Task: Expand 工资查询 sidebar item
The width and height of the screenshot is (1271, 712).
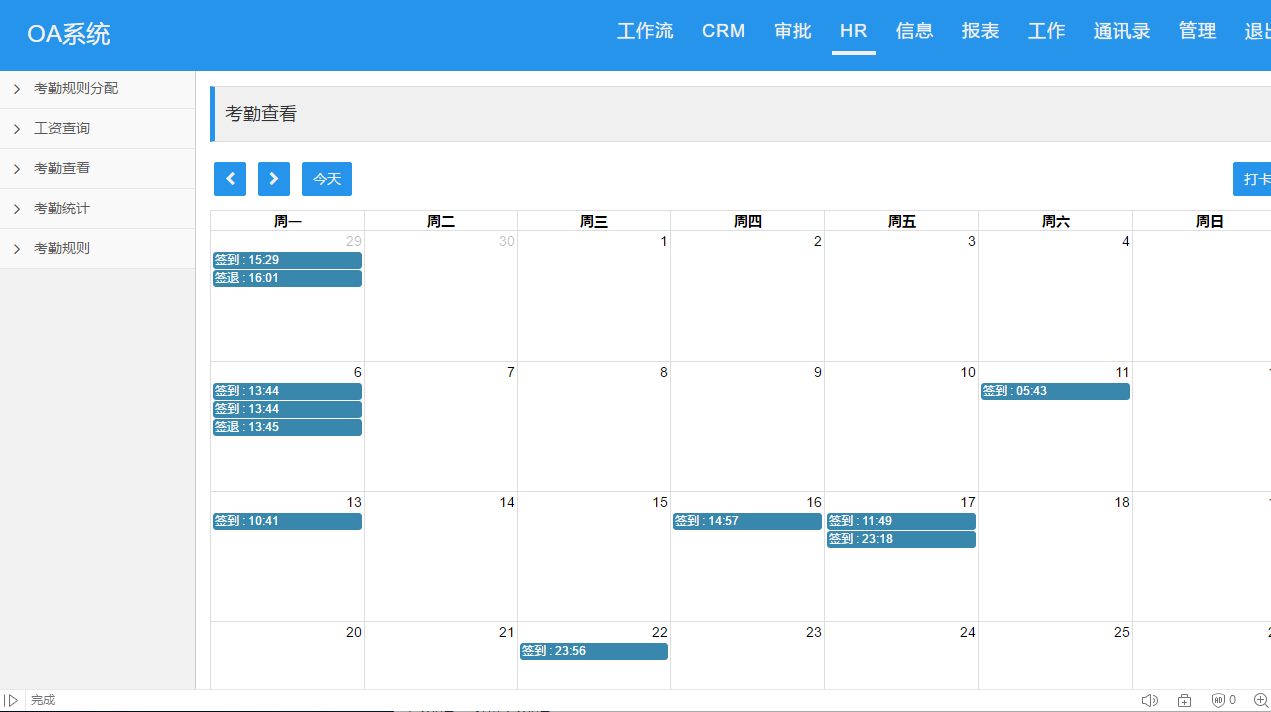Action: tap(62, 128)
